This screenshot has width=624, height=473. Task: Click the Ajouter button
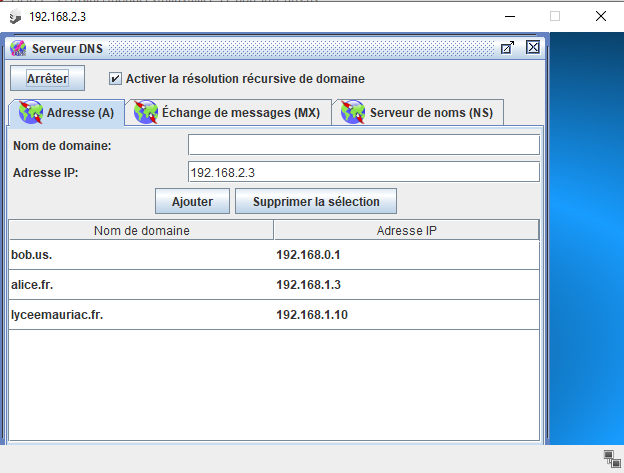point(192,201)
